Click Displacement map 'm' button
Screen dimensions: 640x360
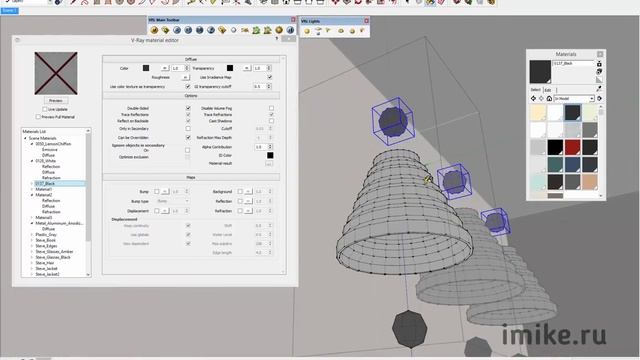click(164, 211)
